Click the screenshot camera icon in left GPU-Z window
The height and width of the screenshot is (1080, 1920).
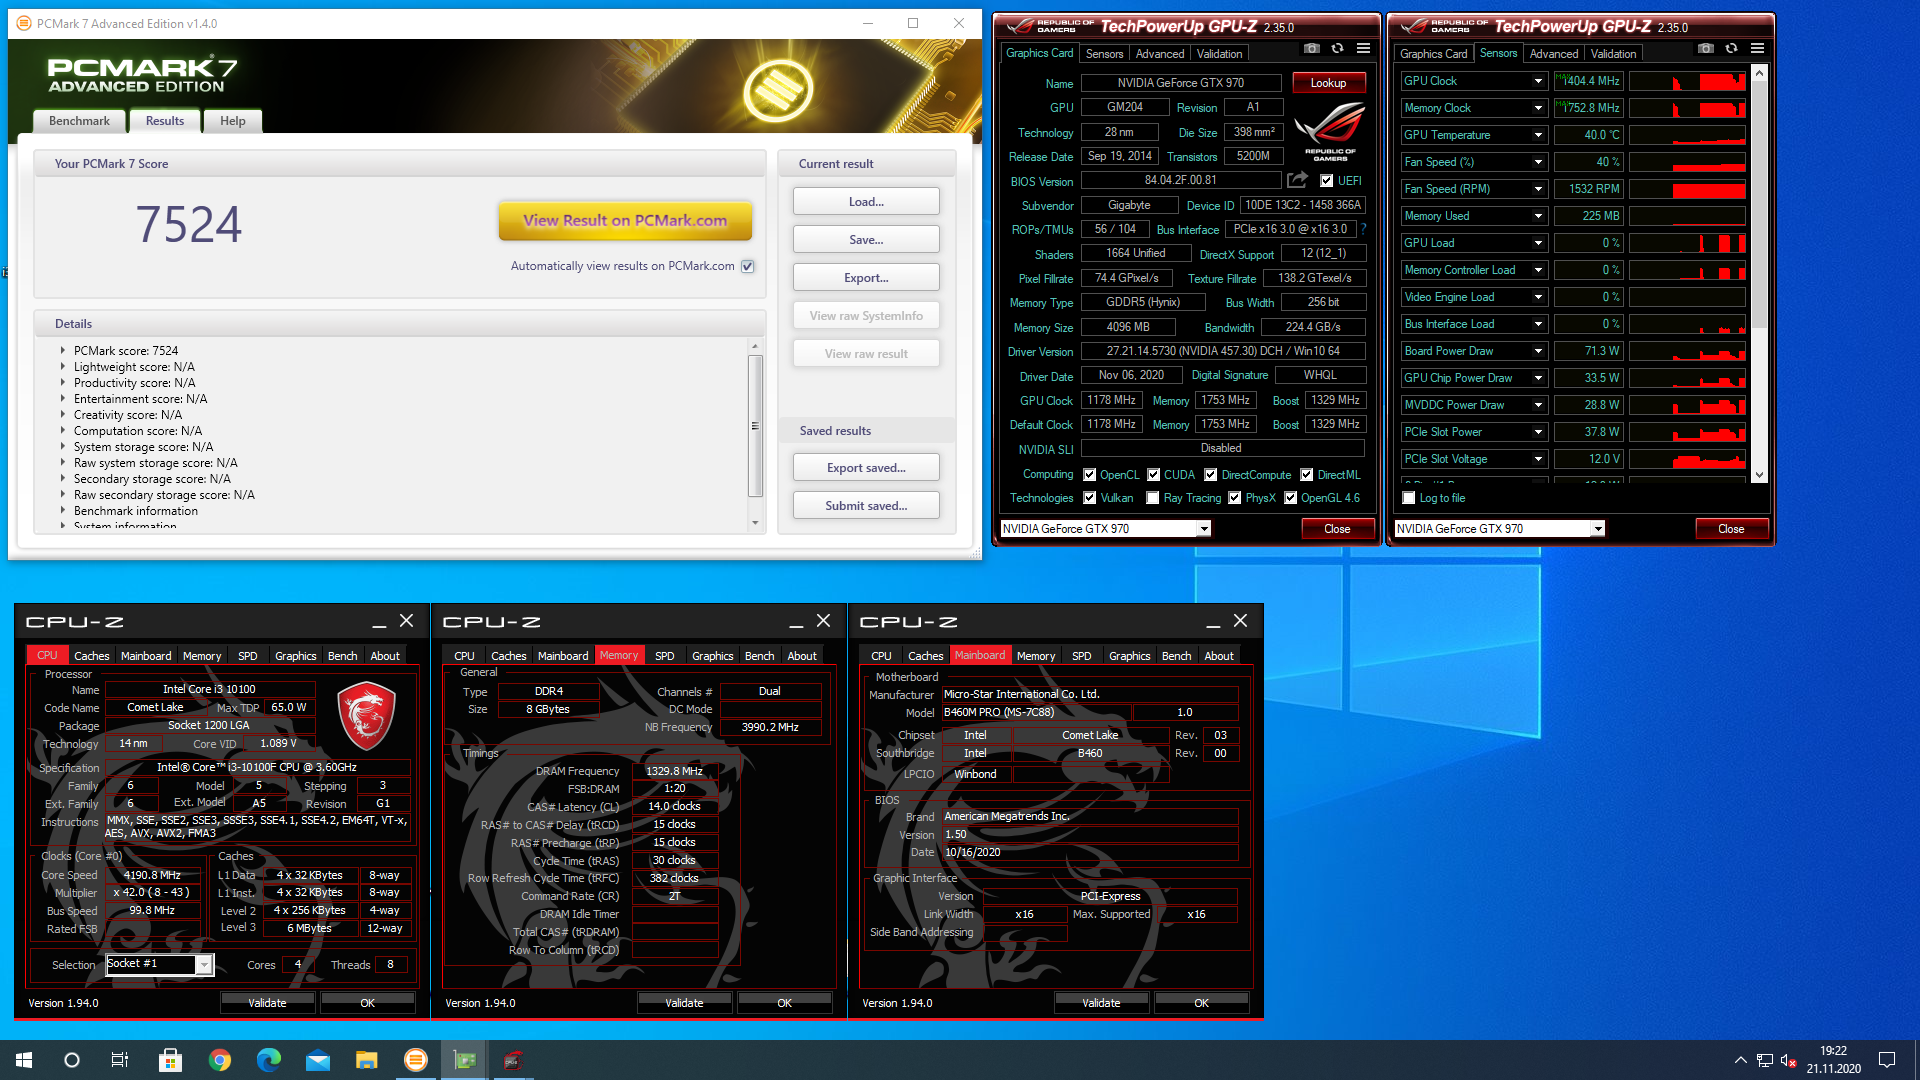pyautogui.click(x=1312, y=48)
